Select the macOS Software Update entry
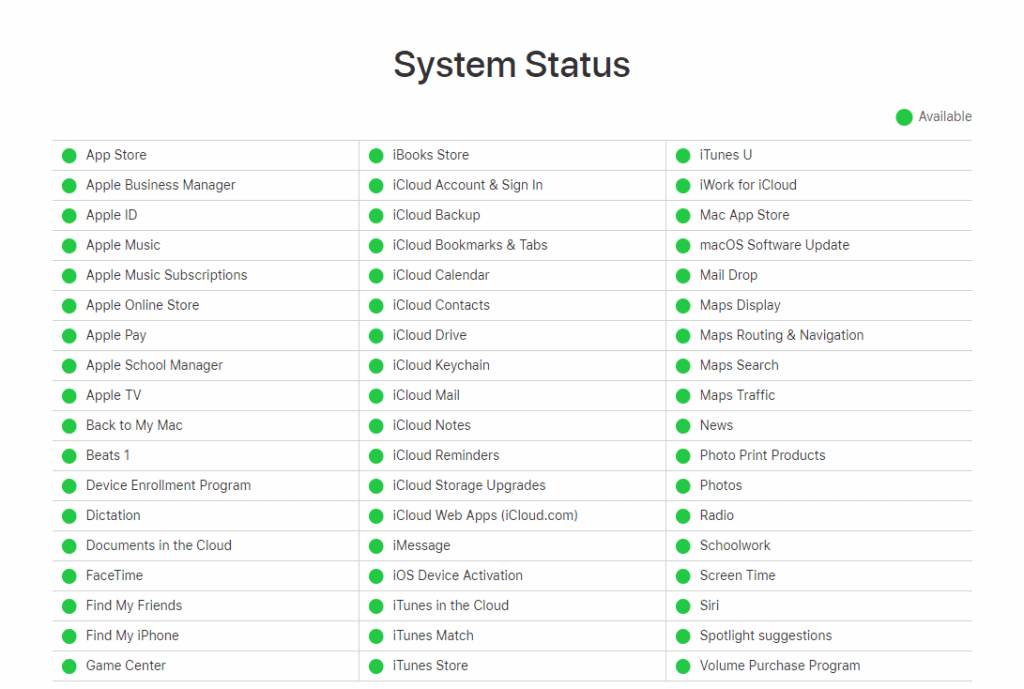 pyautogui.click(x=774, y=245)
